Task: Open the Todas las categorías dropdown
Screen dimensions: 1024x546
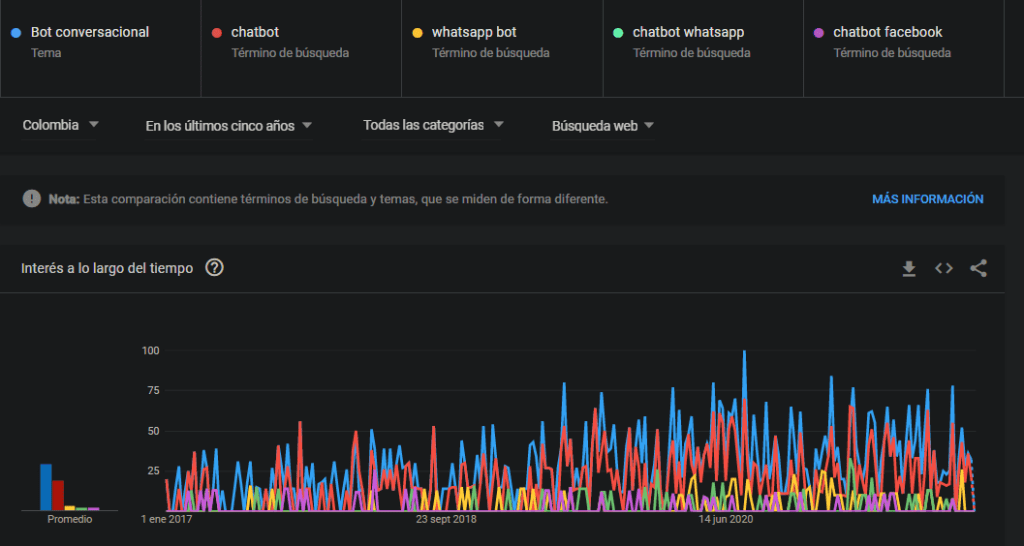Action: click(x=433, y=125)
